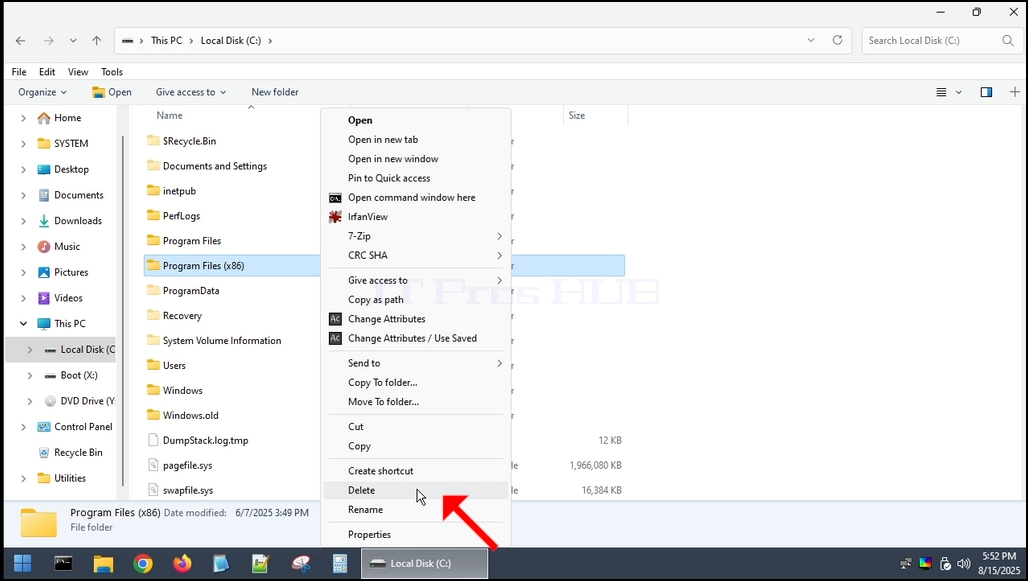
Task: Click the search magnifier icon
Action: (x=1008, y=41)
